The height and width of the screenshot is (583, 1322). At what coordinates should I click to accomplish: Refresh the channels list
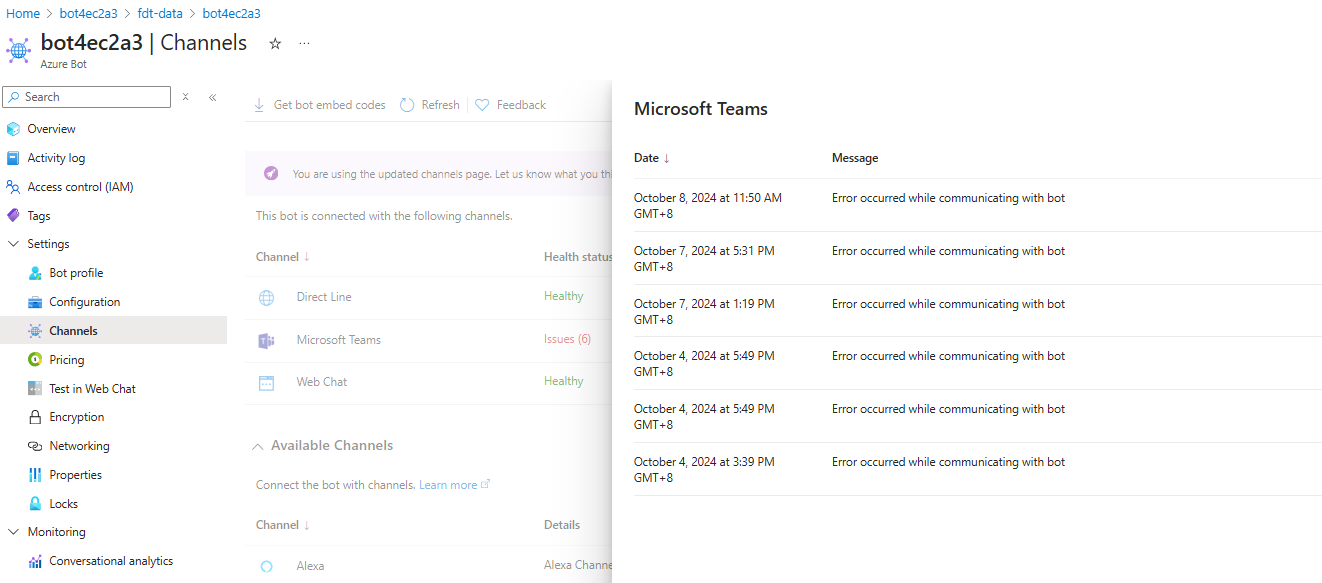[430, 105]
